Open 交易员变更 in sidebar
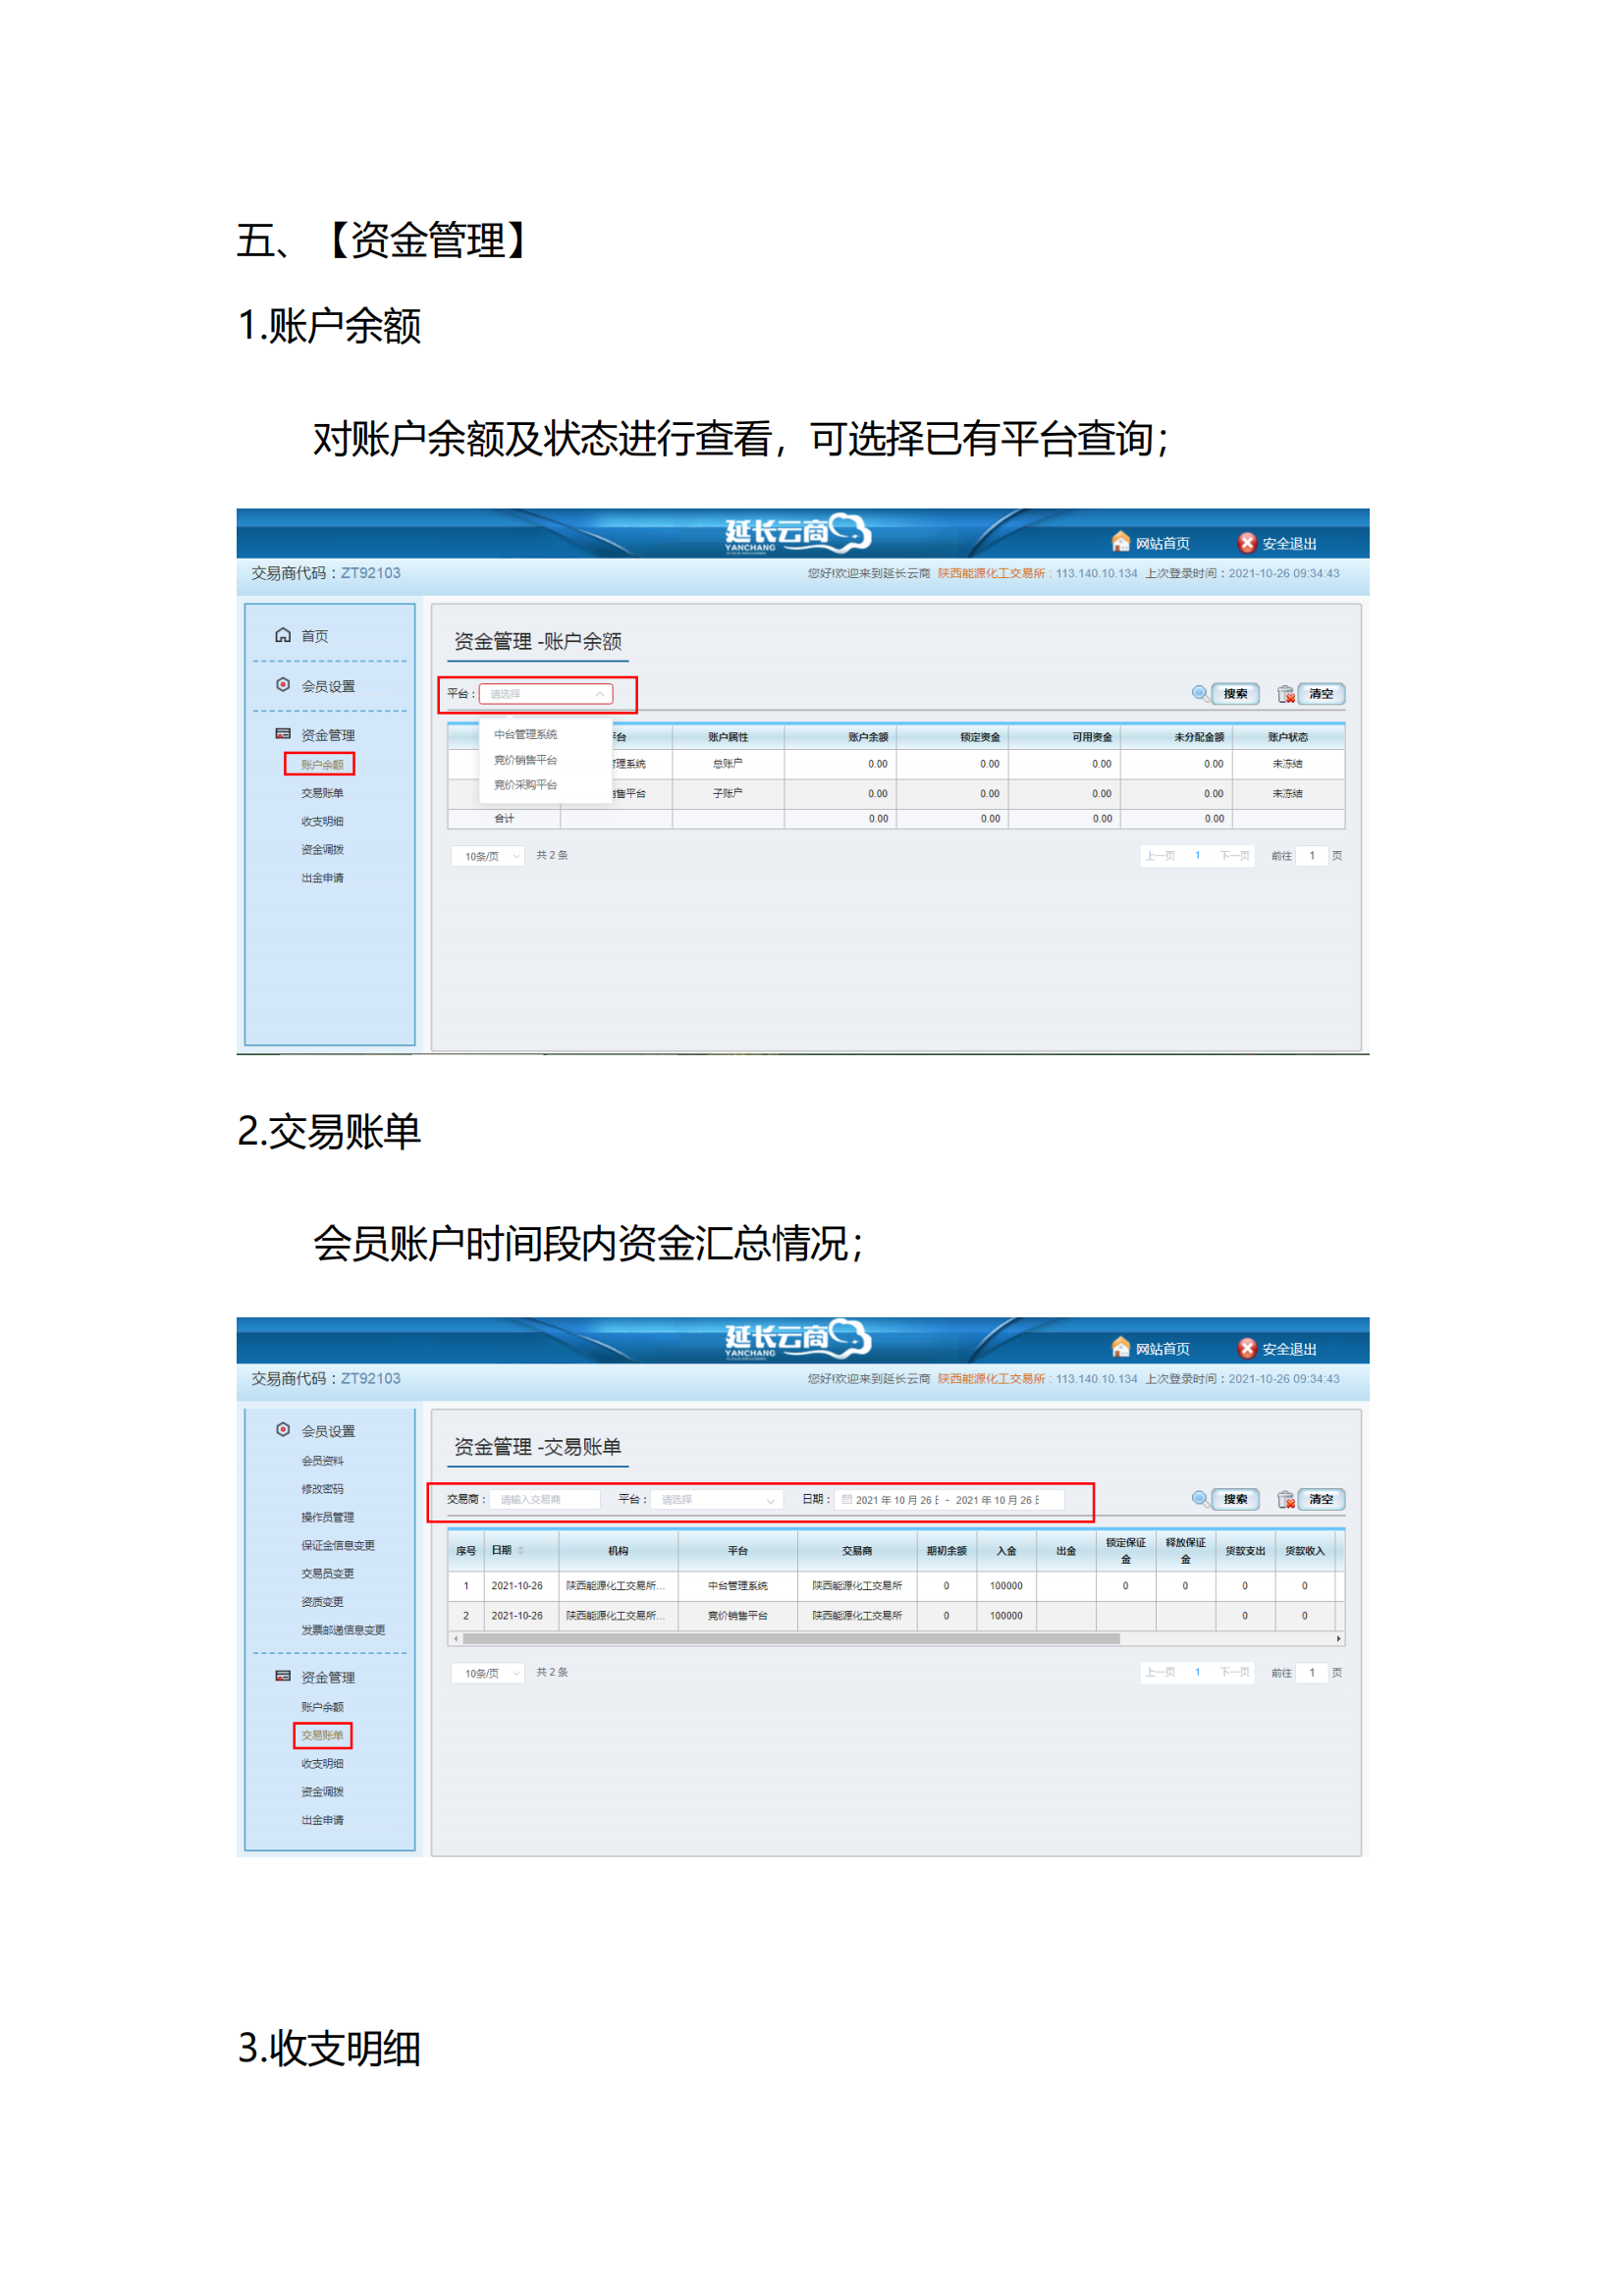 (327, 1573)
